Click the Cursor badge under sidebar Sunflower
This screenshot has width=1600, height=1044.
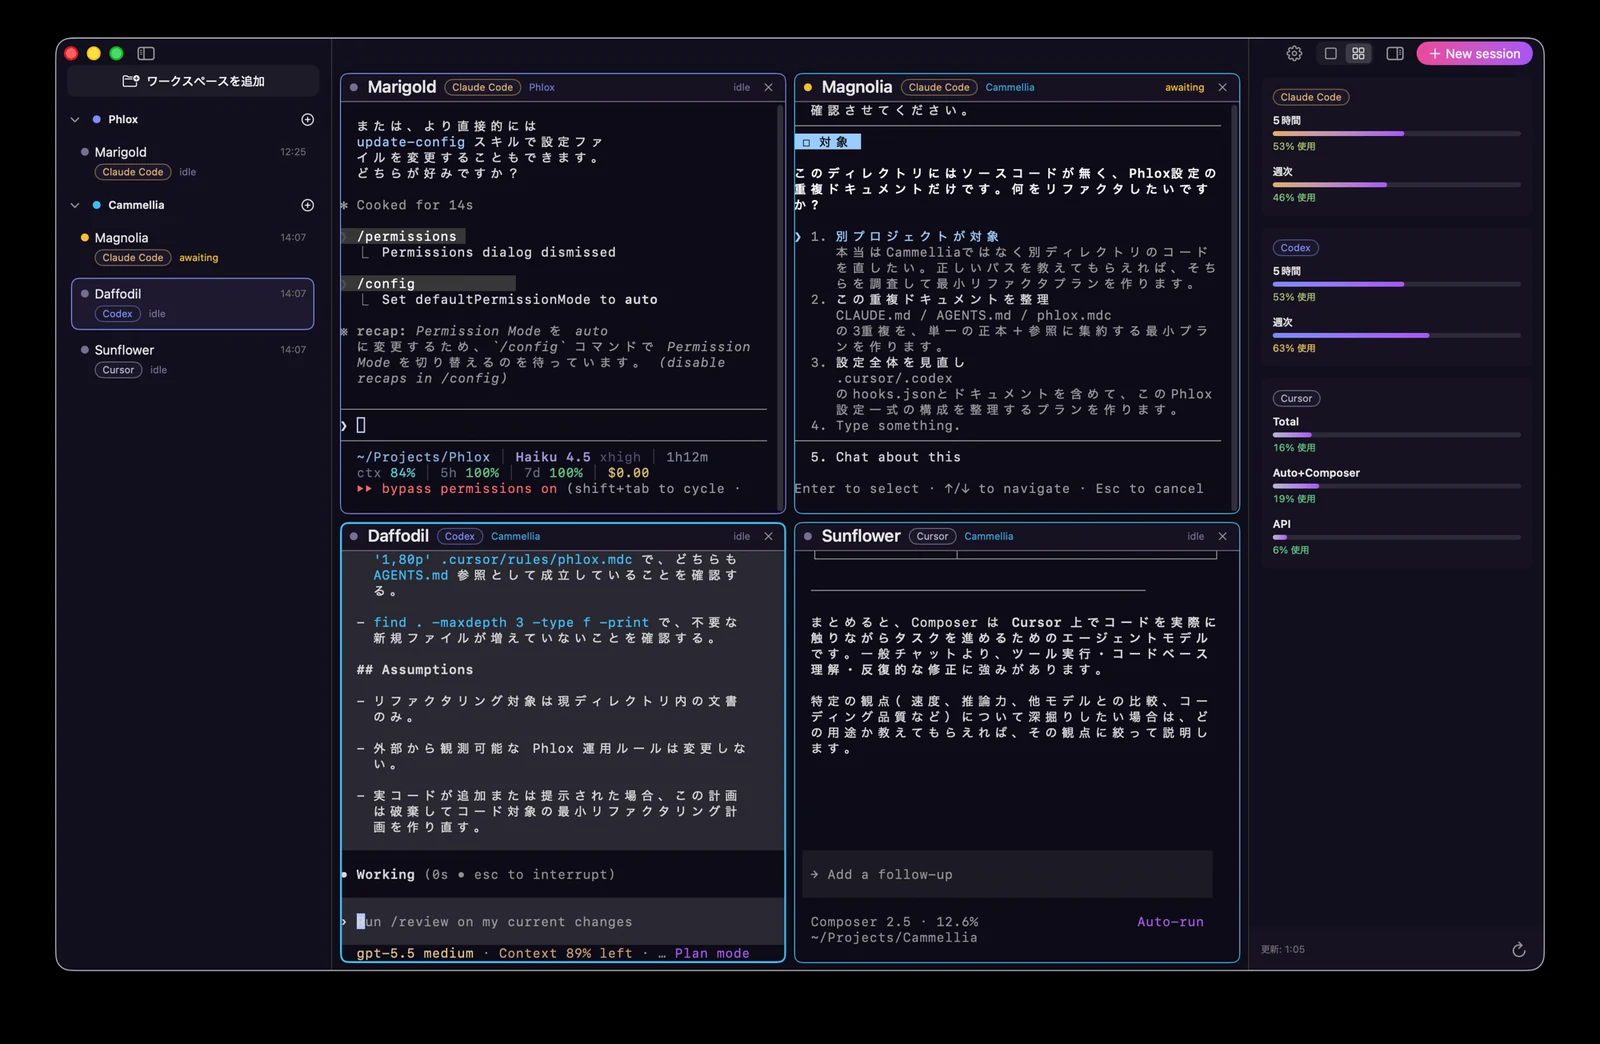point(118,370)
